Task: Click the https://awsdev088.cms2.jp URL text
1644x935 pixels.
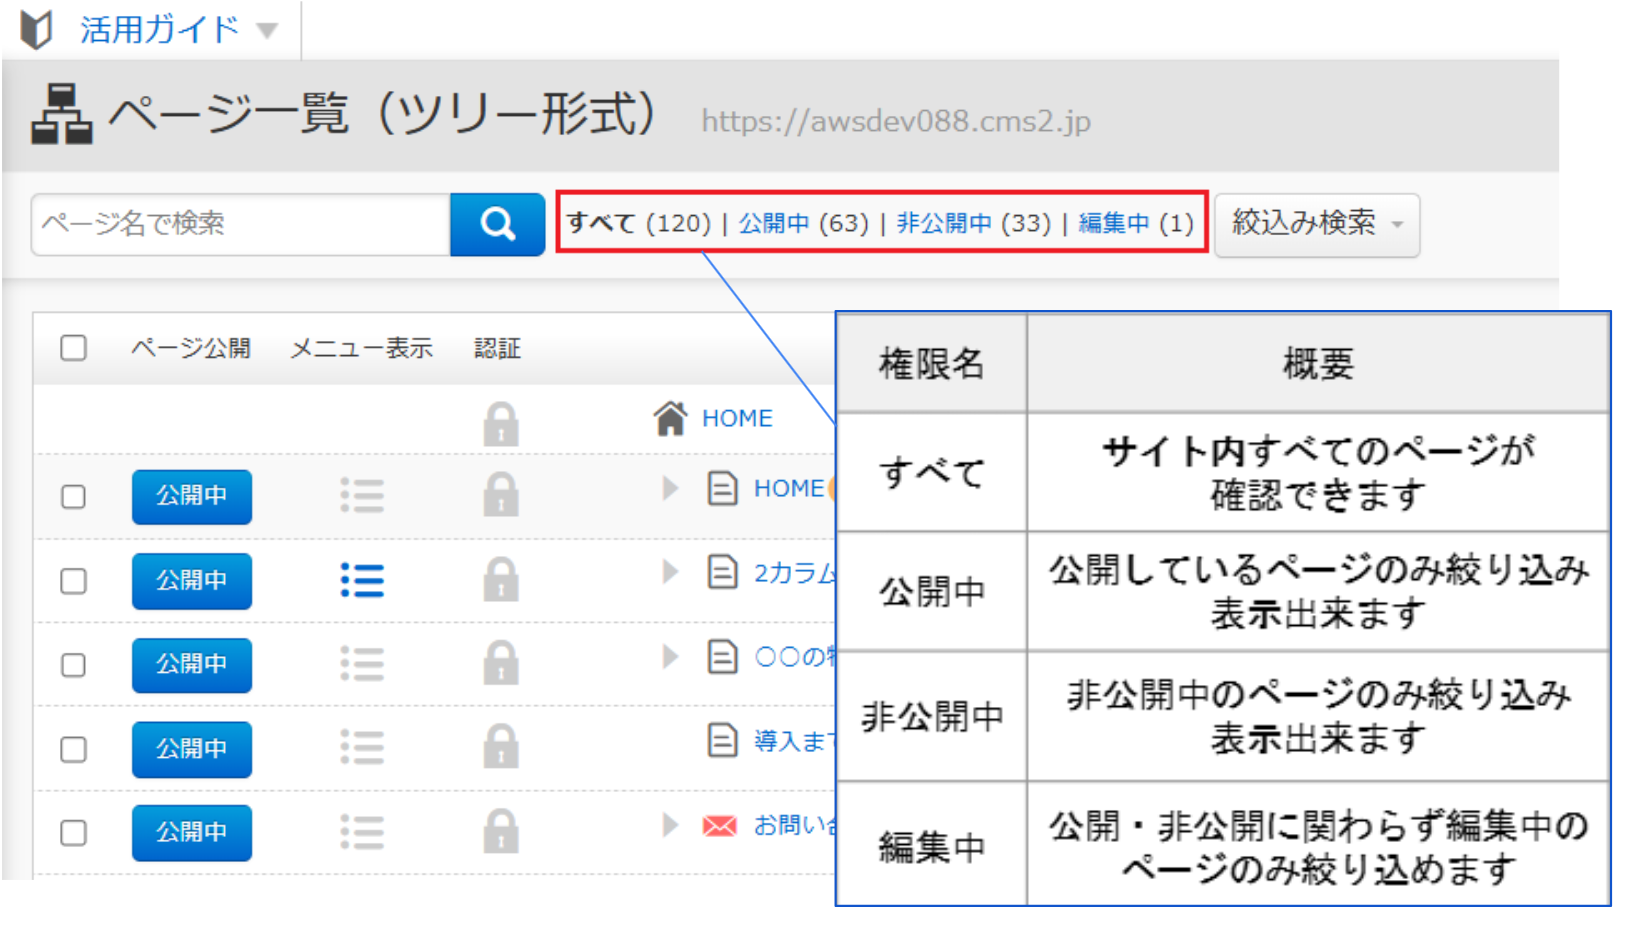Action: pos(896,121)
